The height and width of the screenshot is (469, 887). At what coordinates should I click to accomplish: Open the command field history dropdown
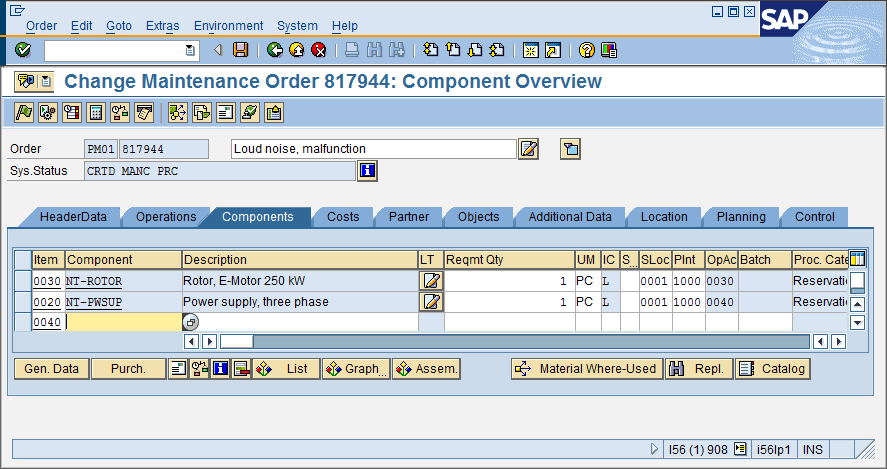coord(190,50)
